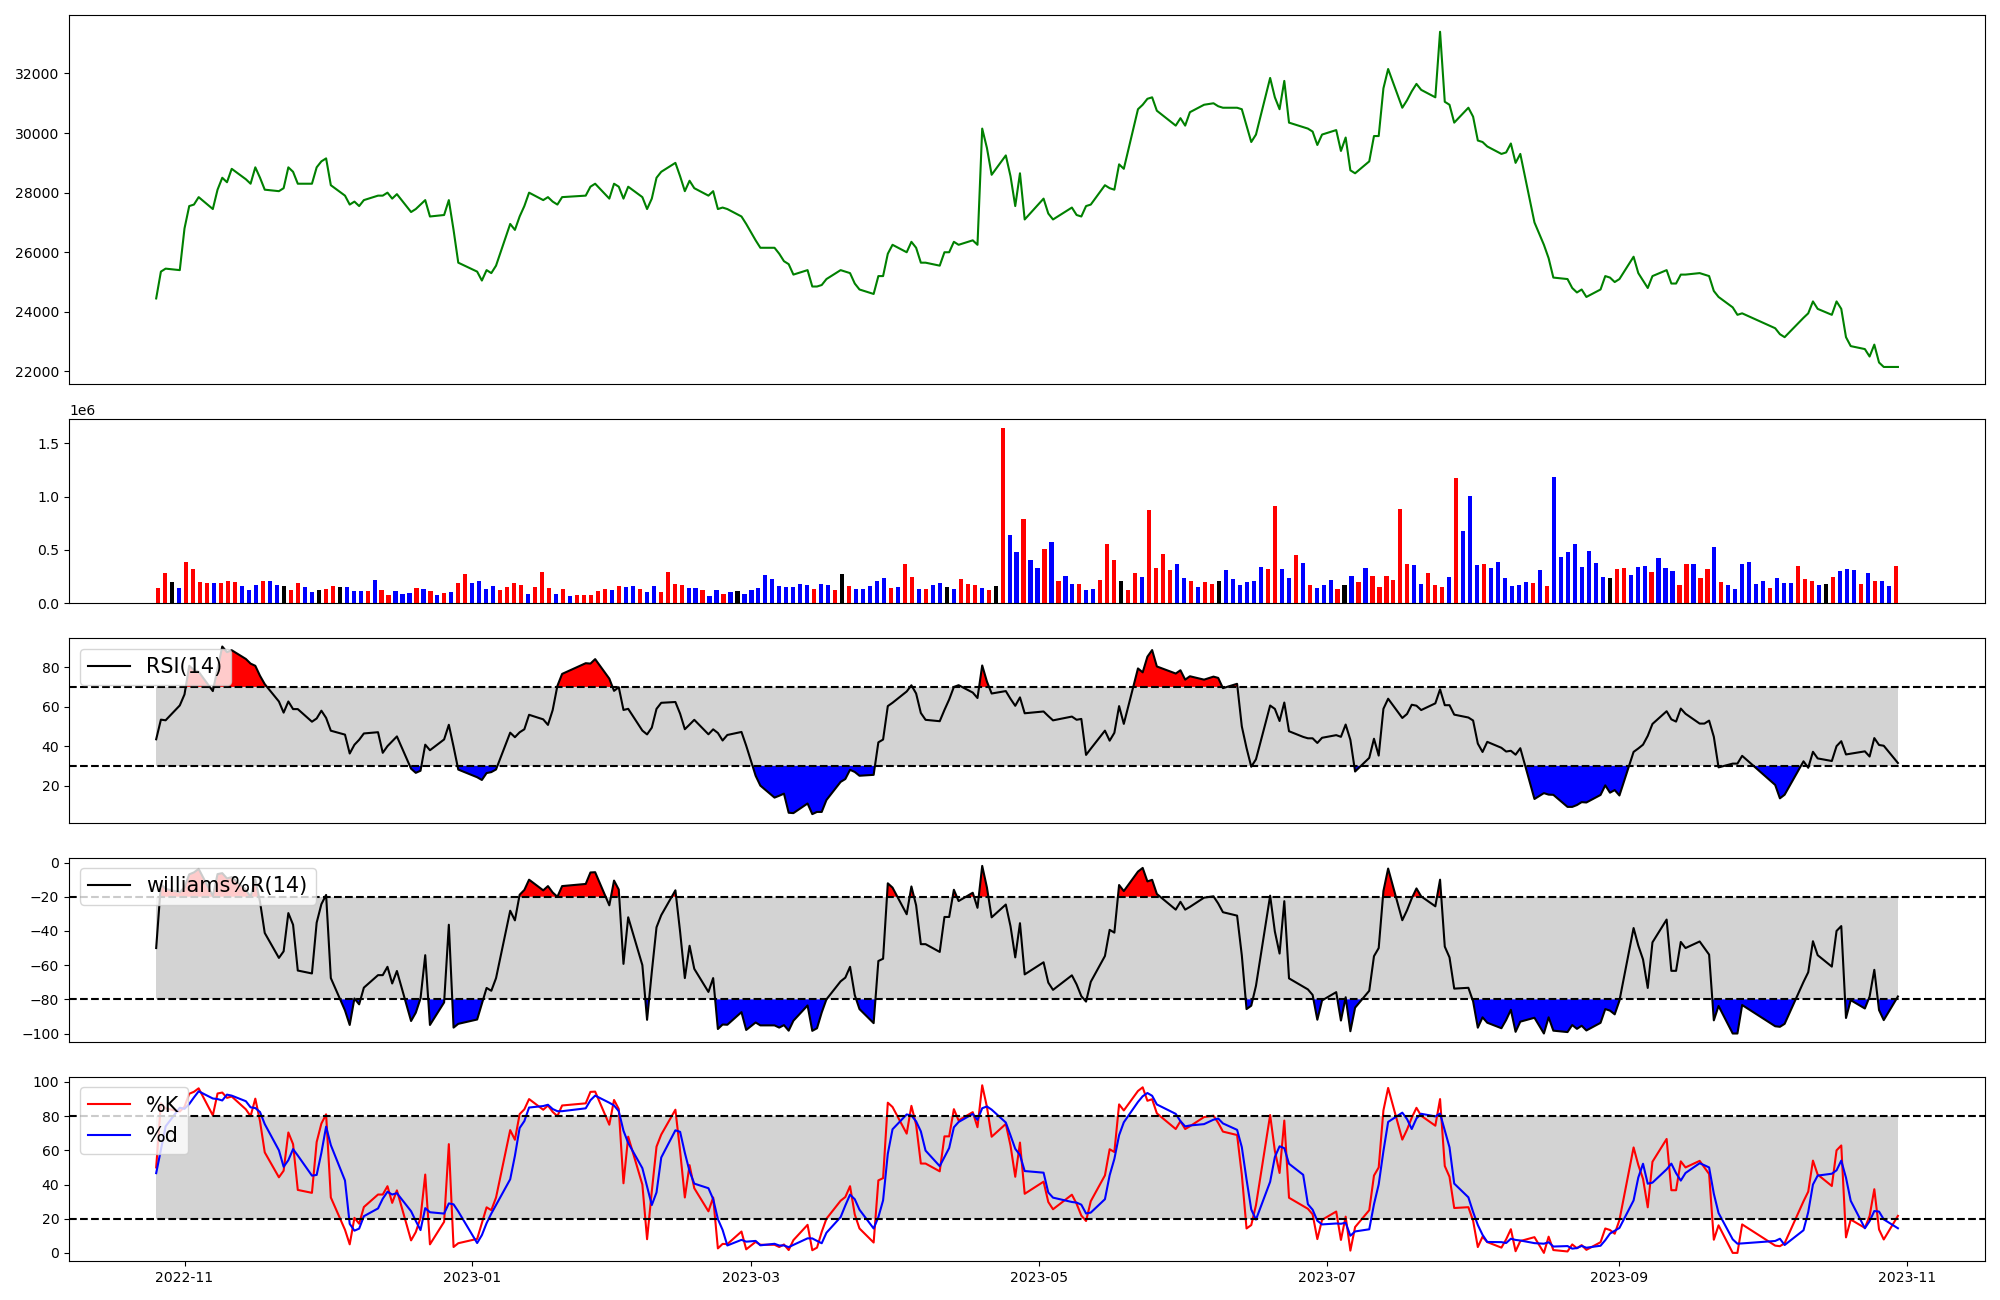Click the blue %d line sample in legend
The image size is (2000, 1300).
pyautogui.click(x=109, y=1134)
